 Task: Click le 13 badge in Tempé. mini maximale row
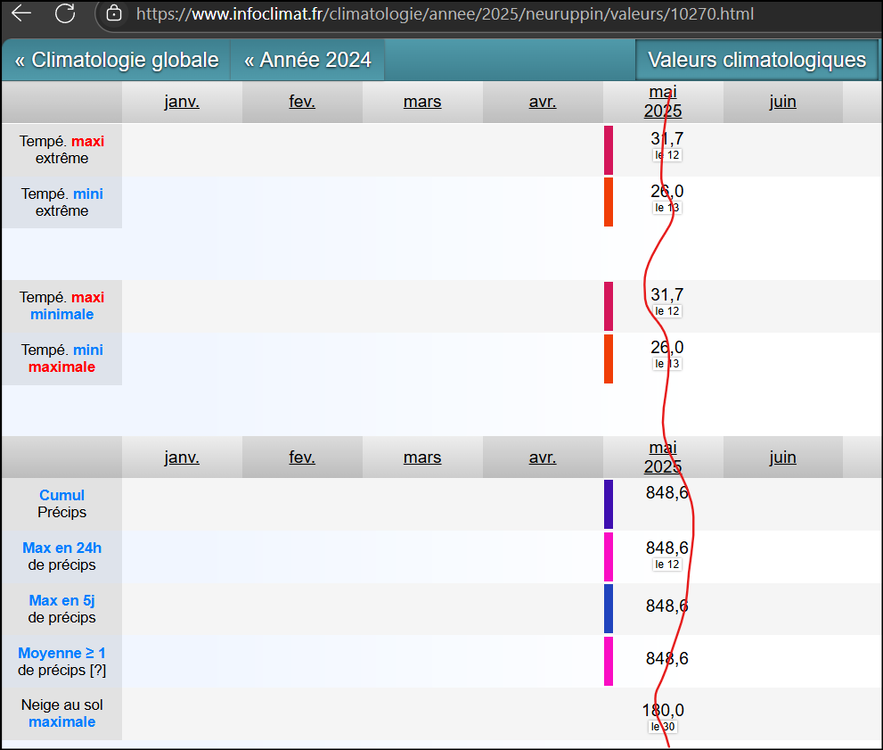coord(667,364)
